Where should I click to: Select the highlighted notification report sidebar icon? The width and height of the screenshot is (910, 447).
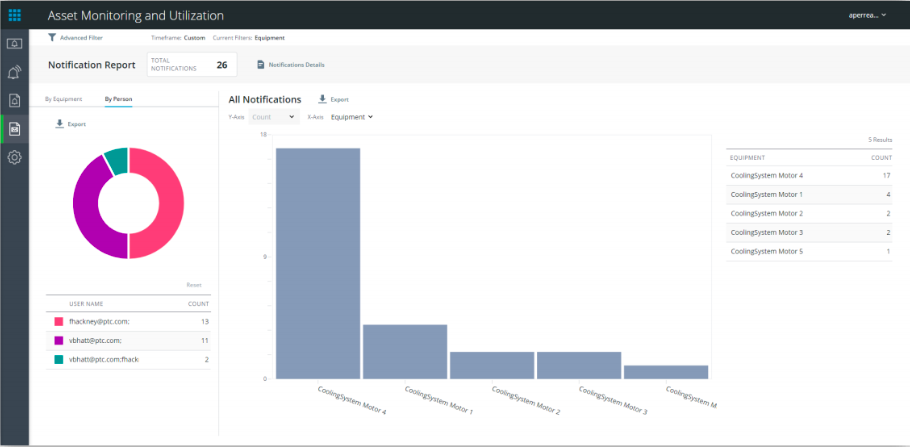[x=15, y=128]
